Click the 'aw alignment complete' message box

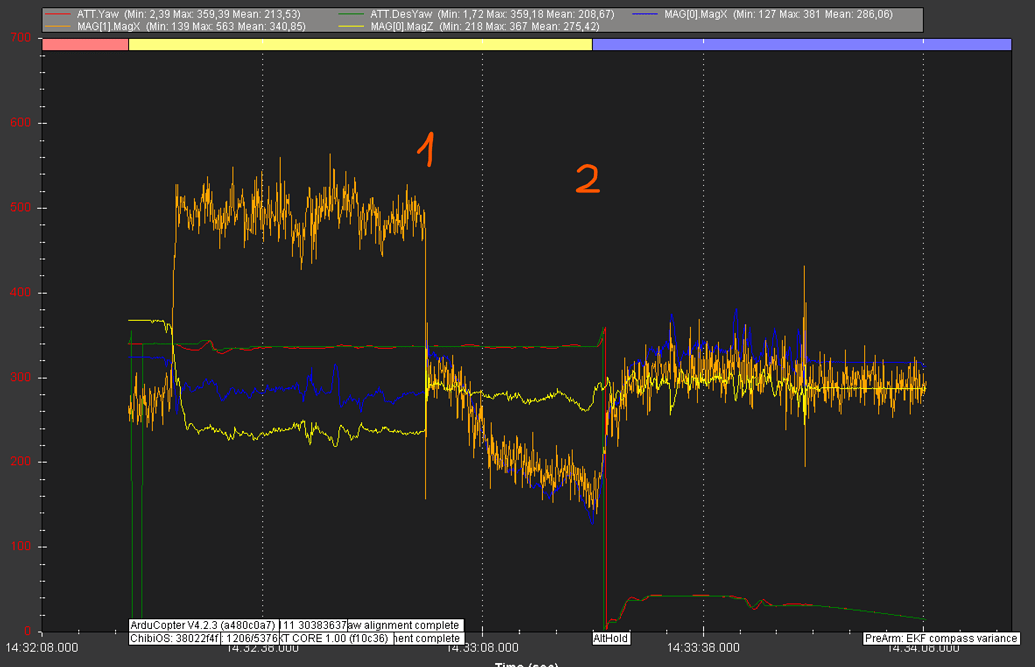click(403, 624)
